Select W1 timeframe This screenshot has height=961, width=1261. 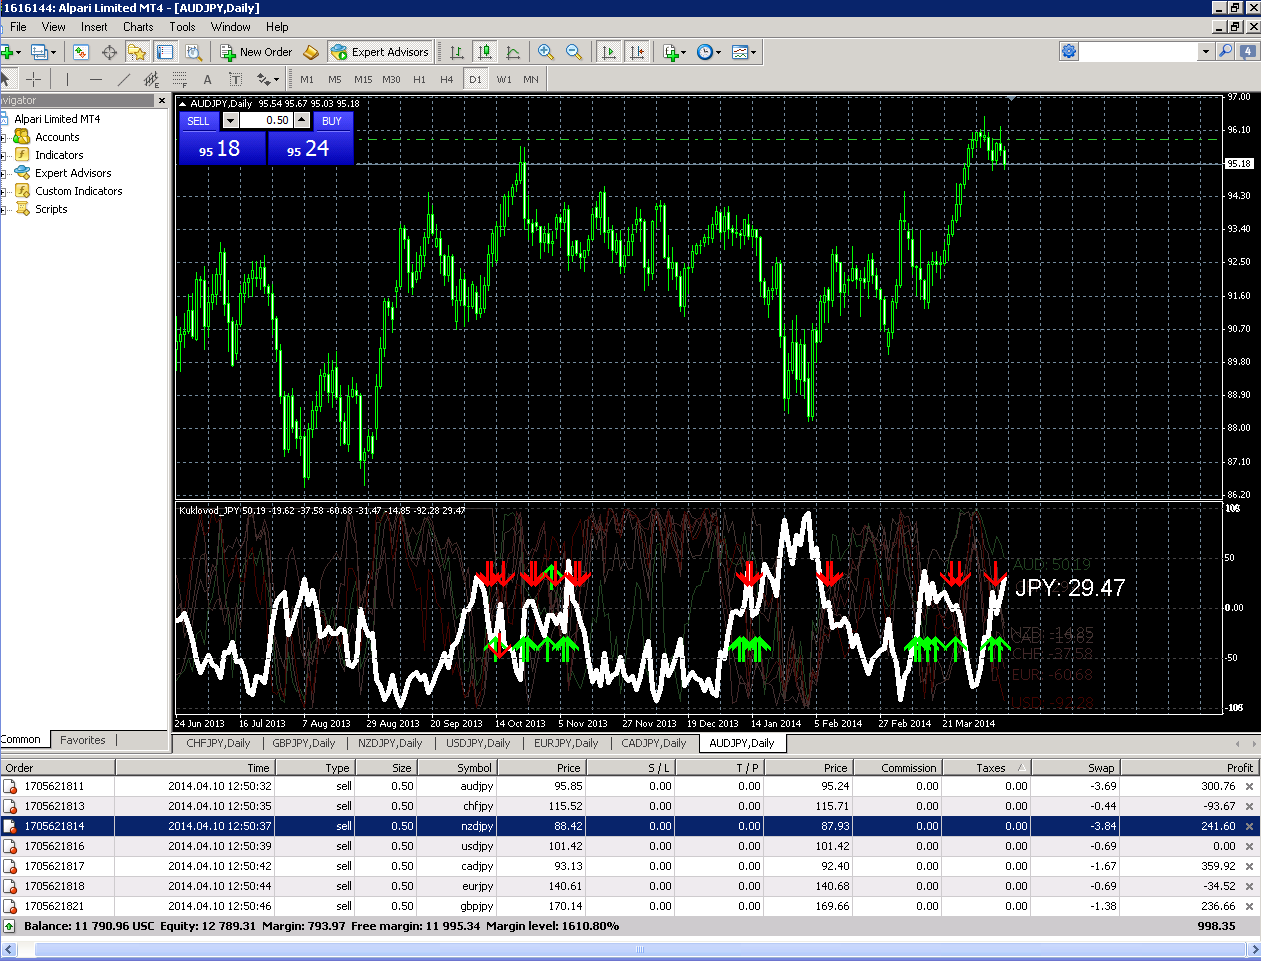click(504, 79)
